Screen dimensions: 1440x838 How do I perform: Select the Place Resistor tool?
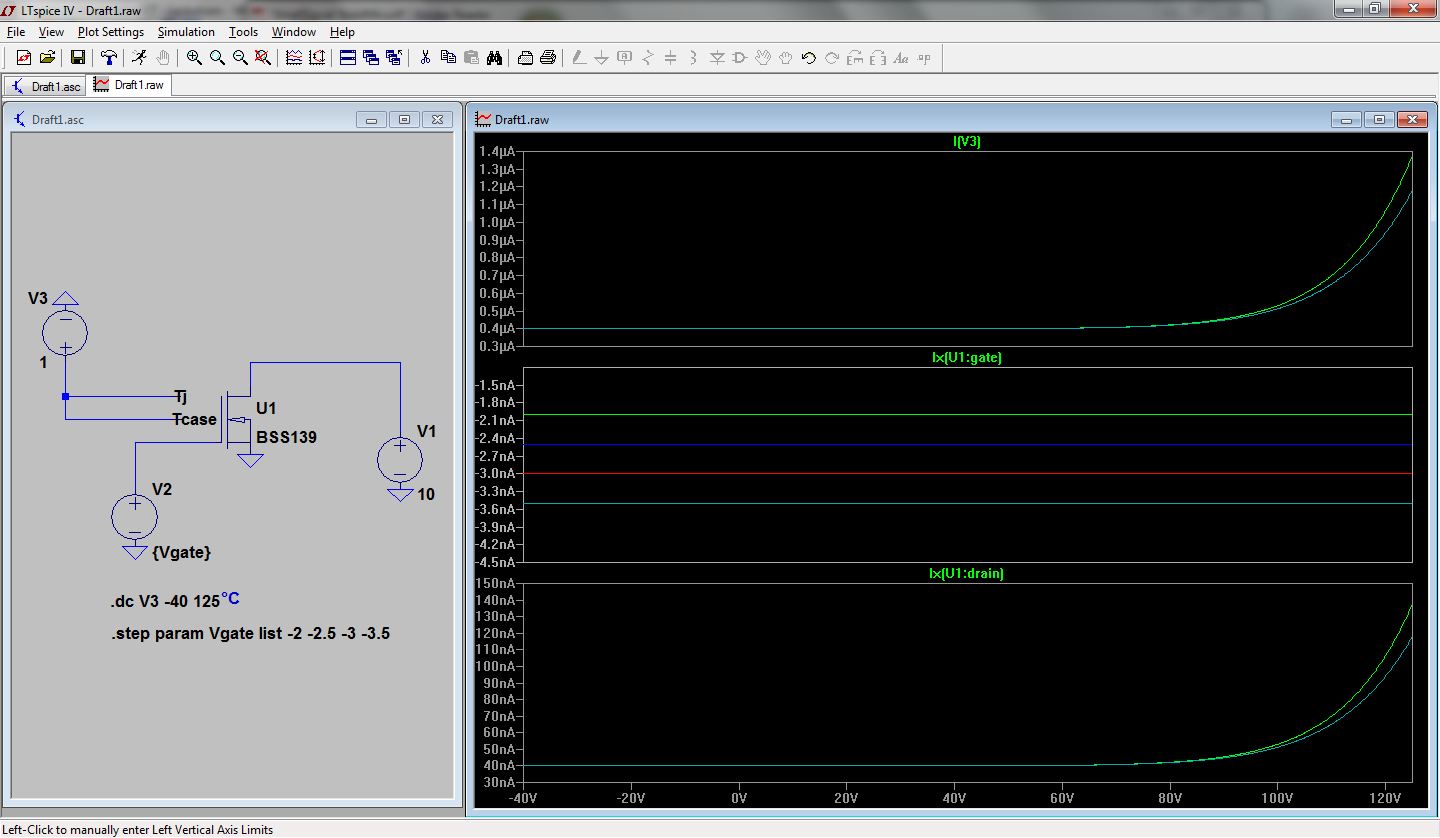coord(647,58)
